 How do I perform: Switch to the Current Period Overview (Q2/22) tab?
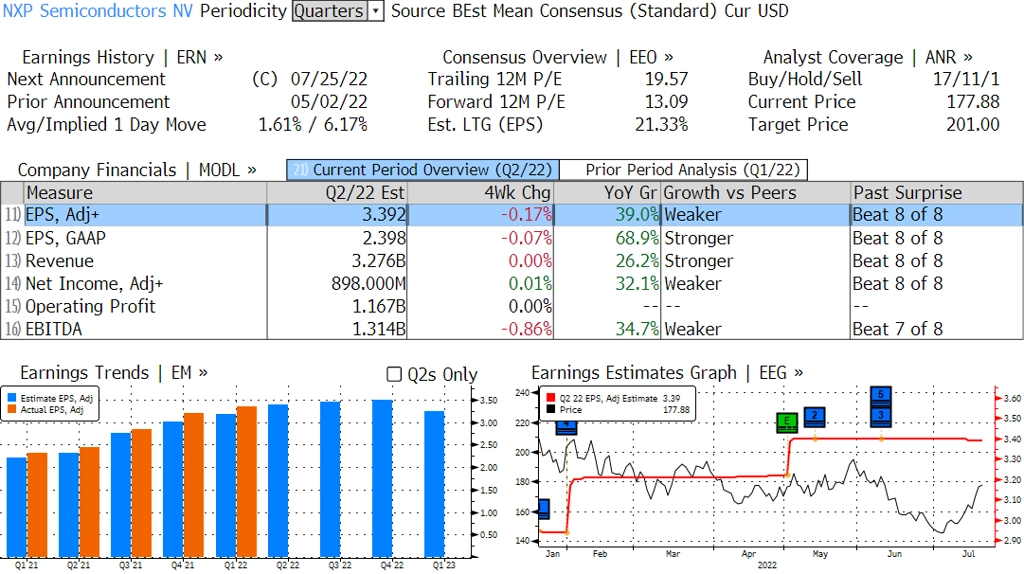tap(423, 170)
